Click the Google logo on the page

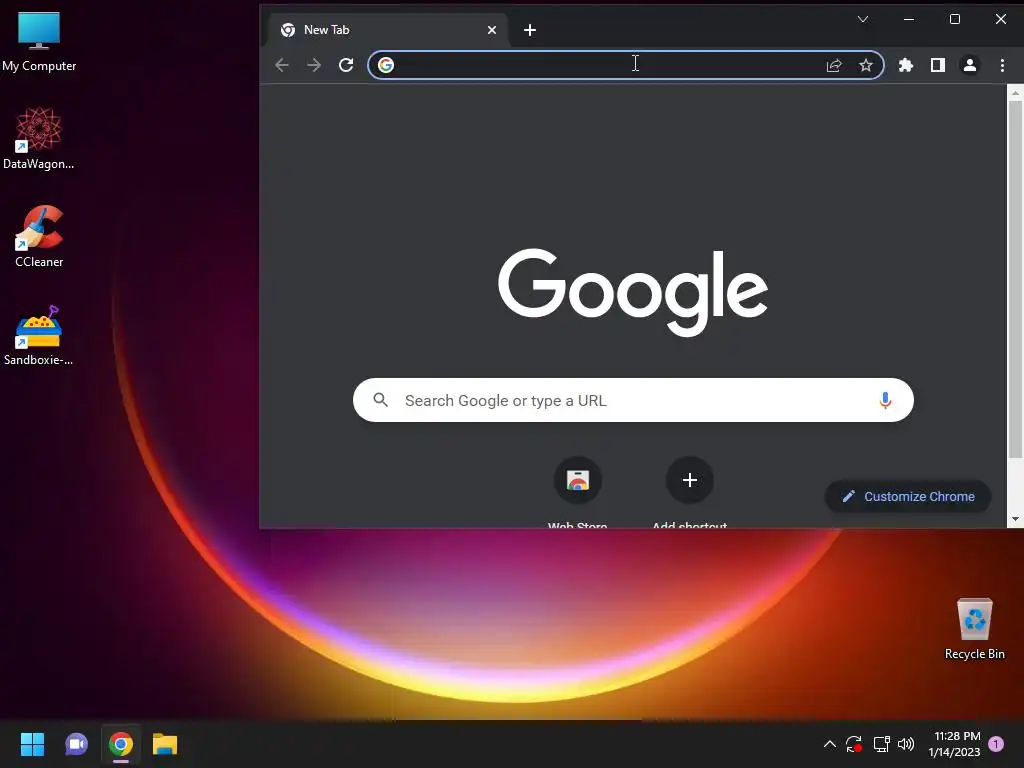(633, 292)
